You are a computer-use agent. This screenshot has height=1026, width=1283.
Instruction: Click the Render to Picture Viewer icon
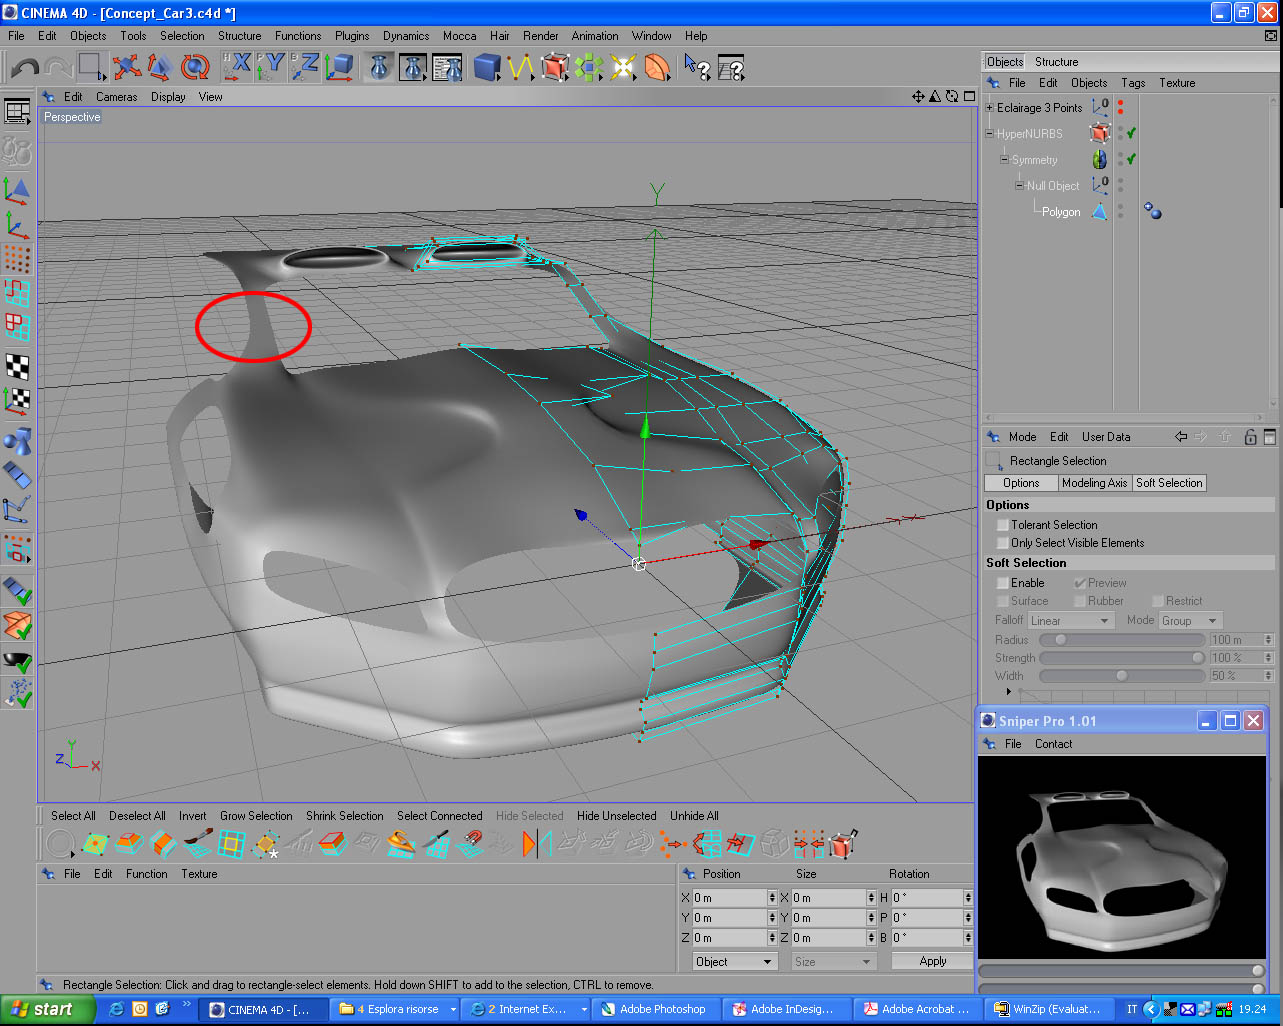tap(413, 66)
